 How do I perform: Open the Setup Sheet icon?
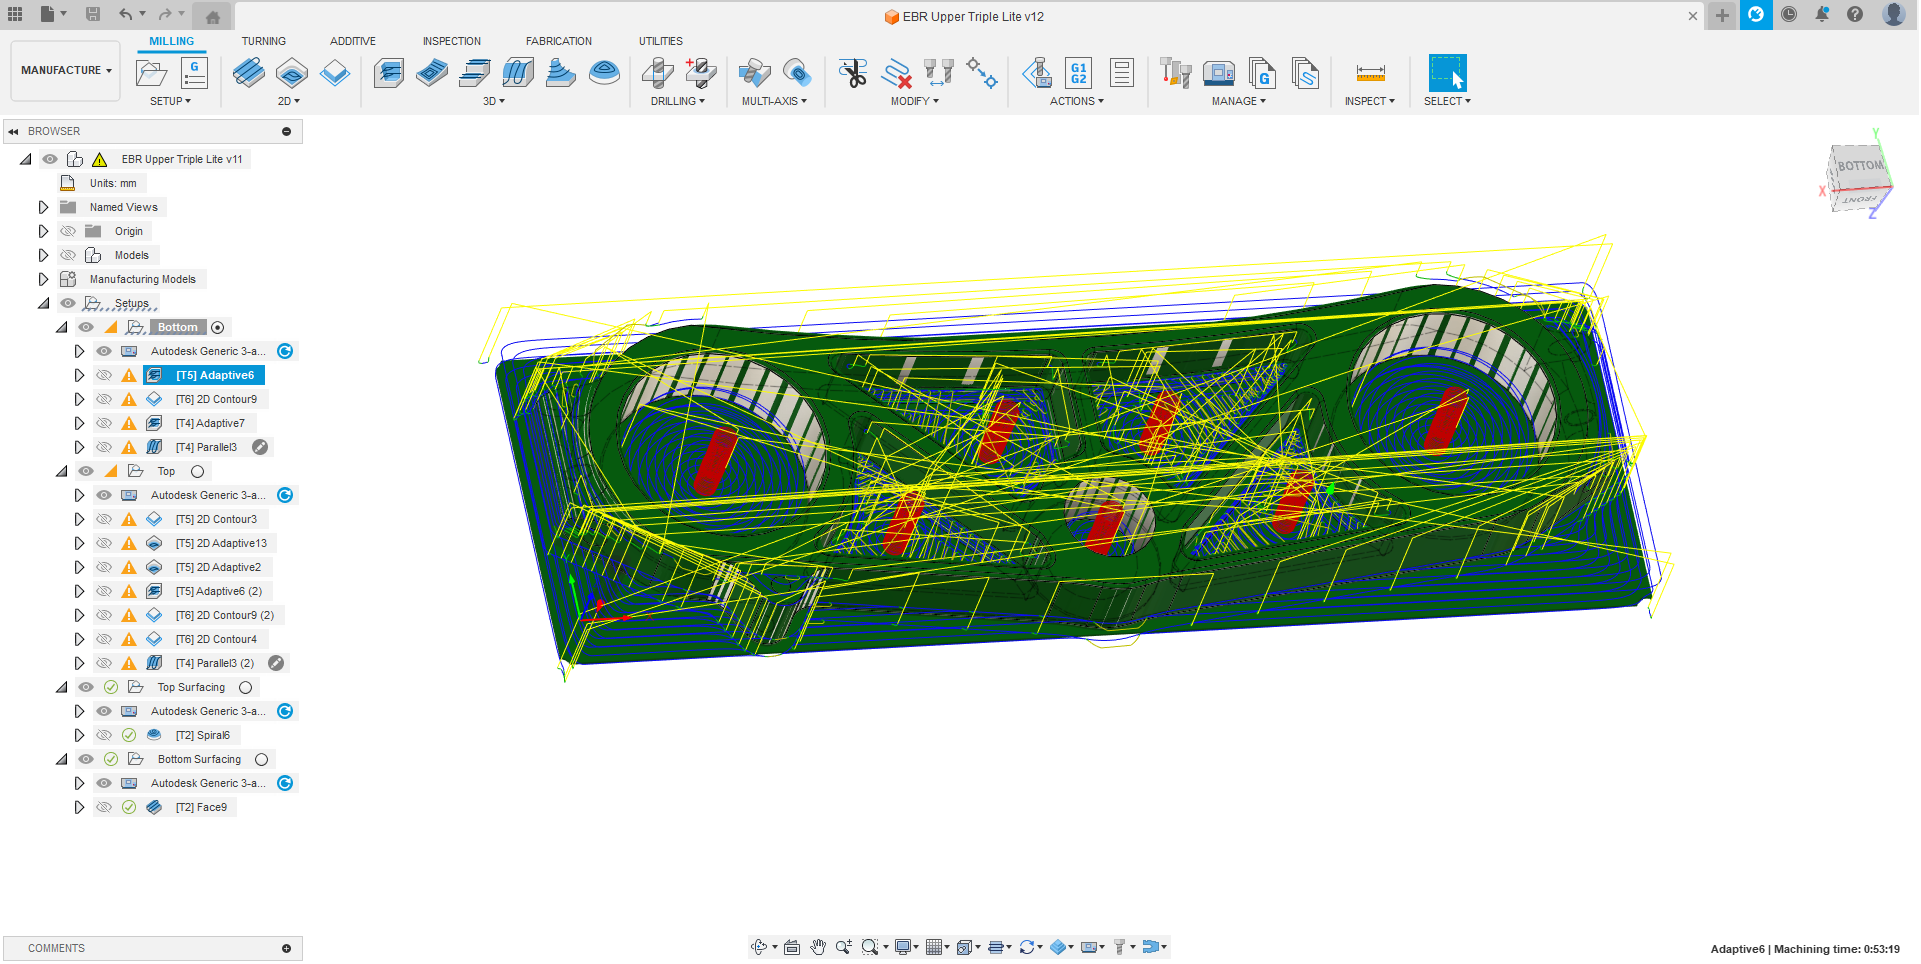1122,73
